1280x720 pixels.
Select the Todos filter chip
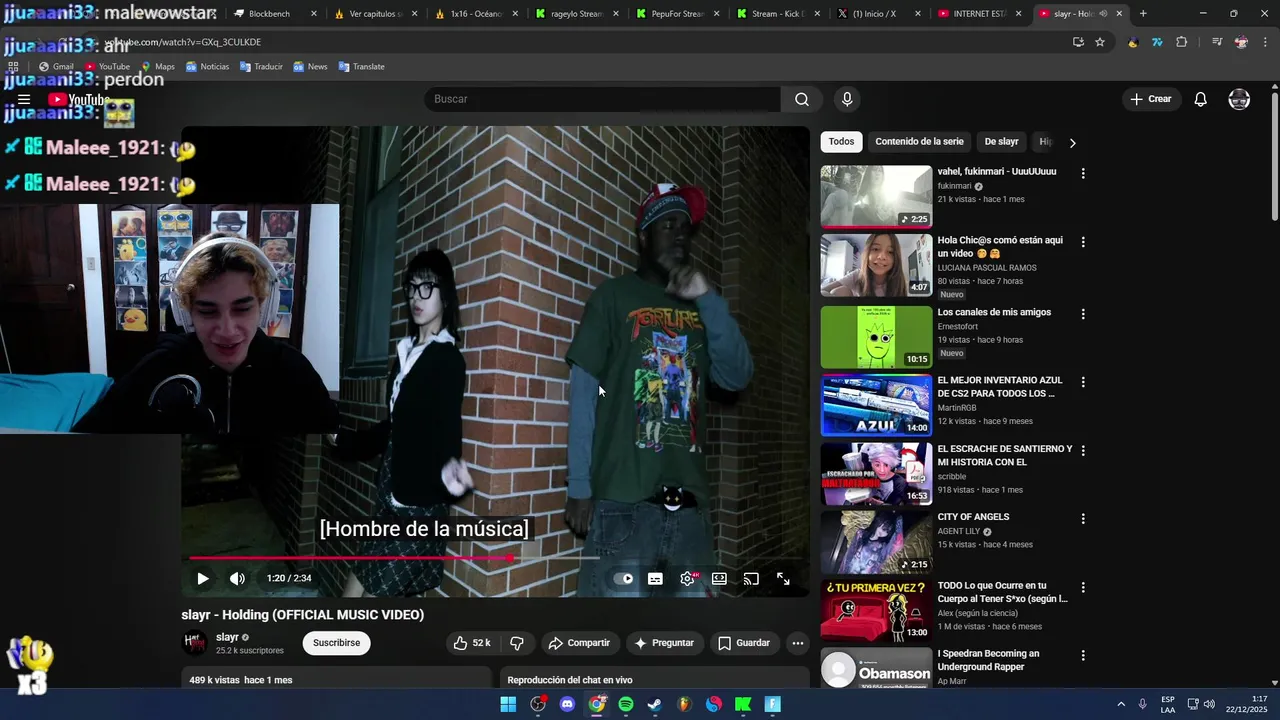[841, 142]
